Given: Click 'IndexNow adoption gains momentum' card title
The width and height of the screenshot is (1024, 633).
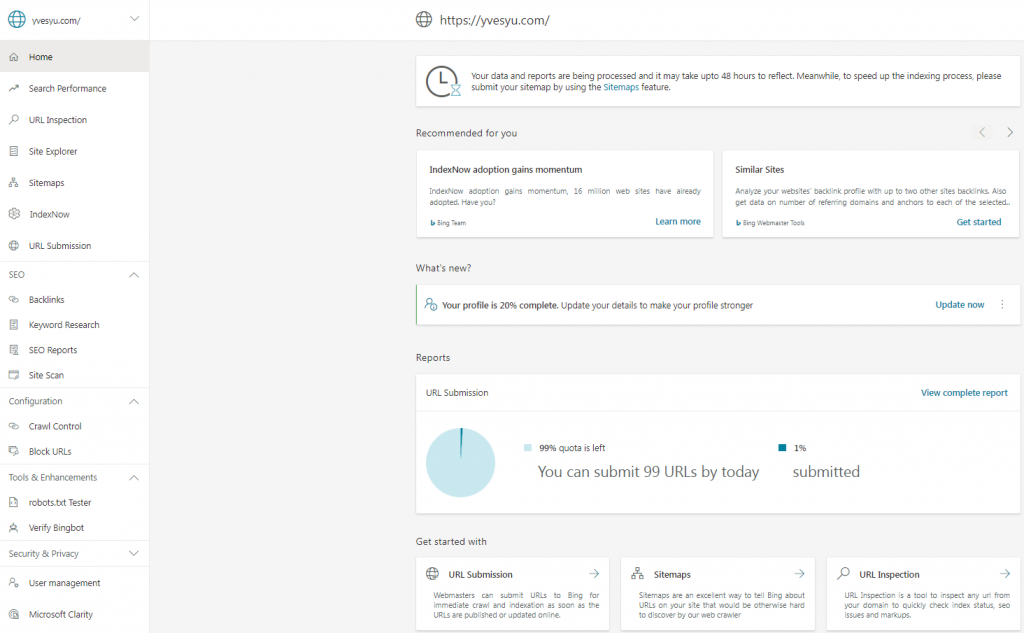Looking at the screenshot, I should pos(505,169).
